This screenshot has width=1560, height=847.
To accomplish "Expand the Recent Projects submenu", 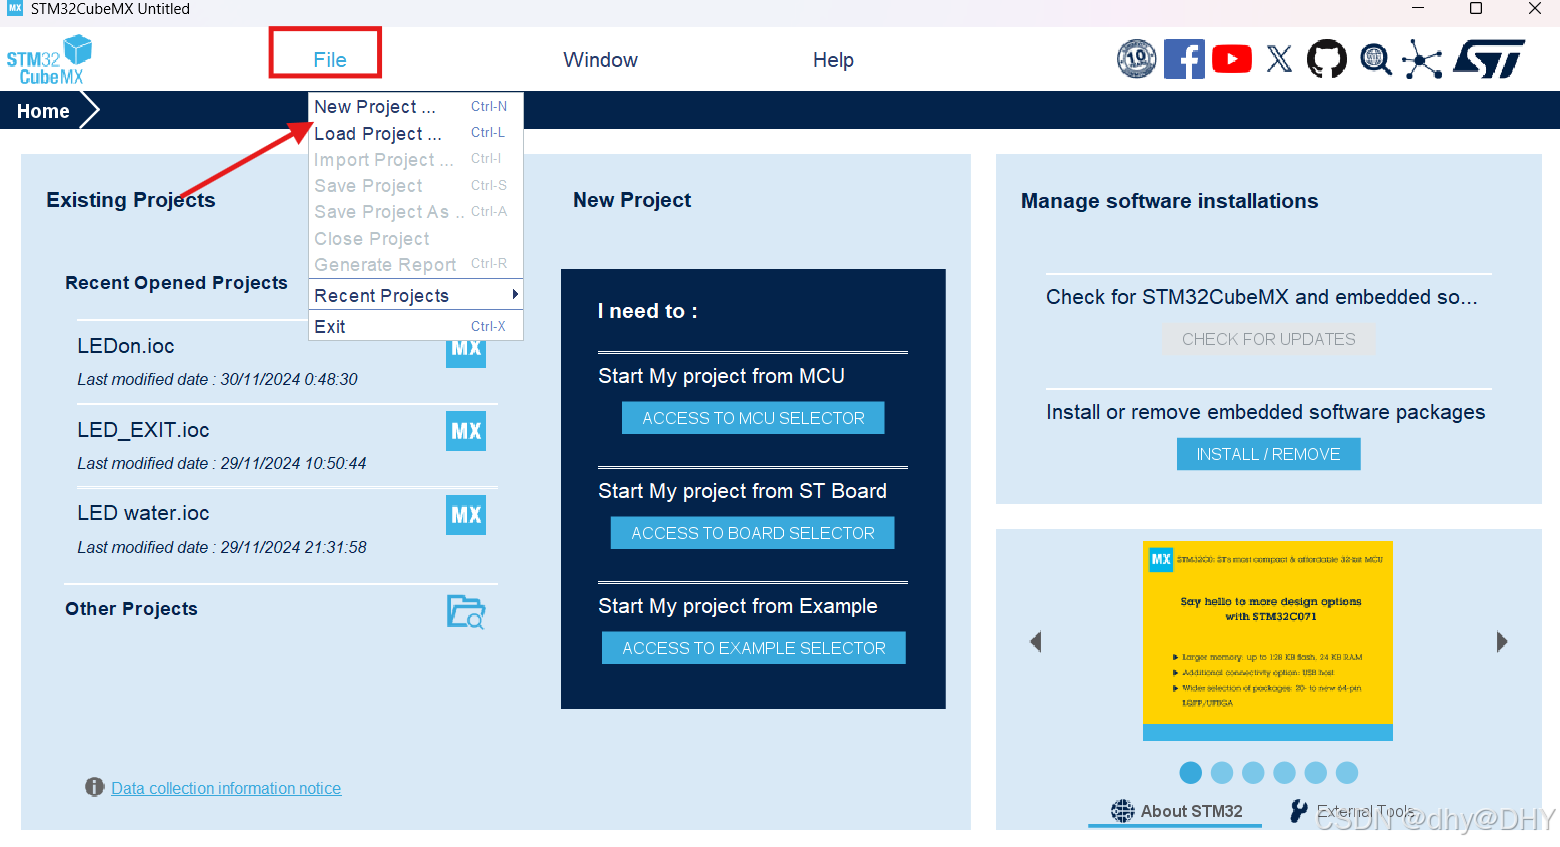I will pos(415,295).
